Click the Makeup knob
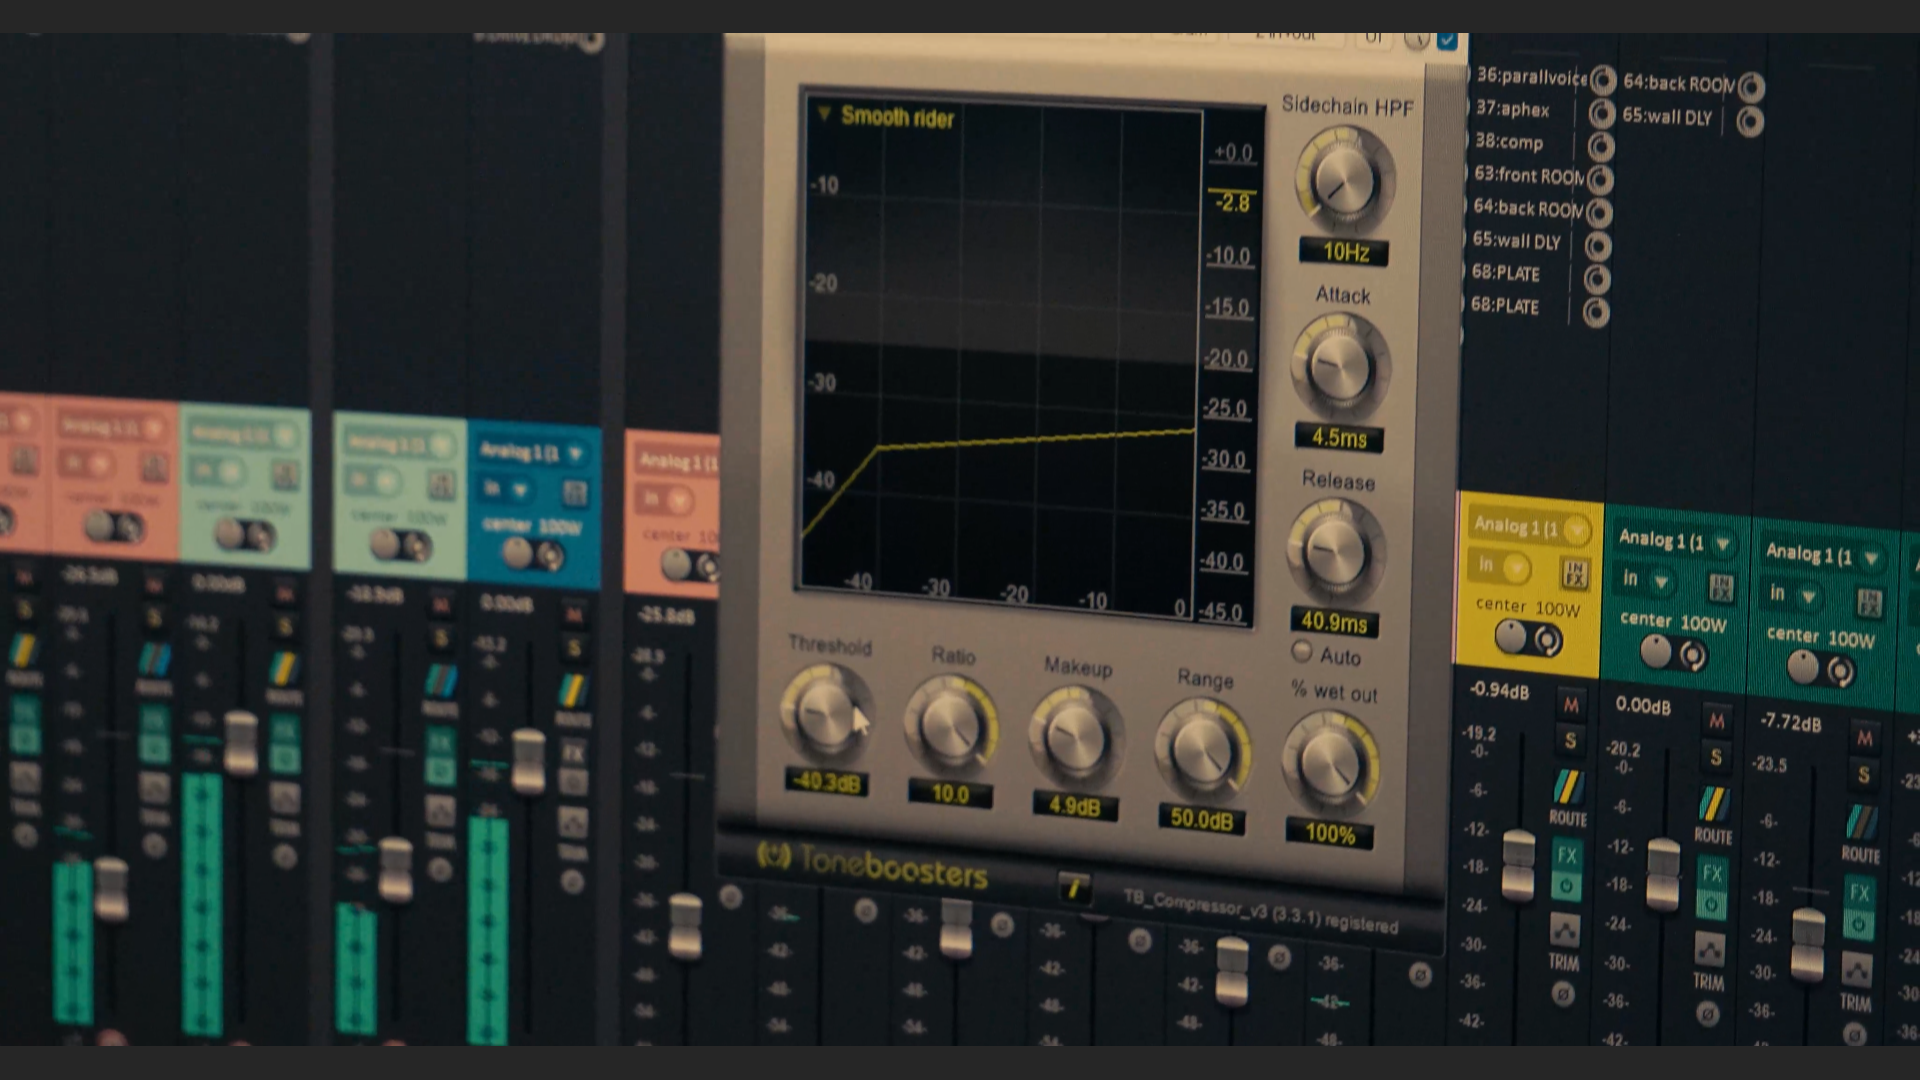 1075,738
